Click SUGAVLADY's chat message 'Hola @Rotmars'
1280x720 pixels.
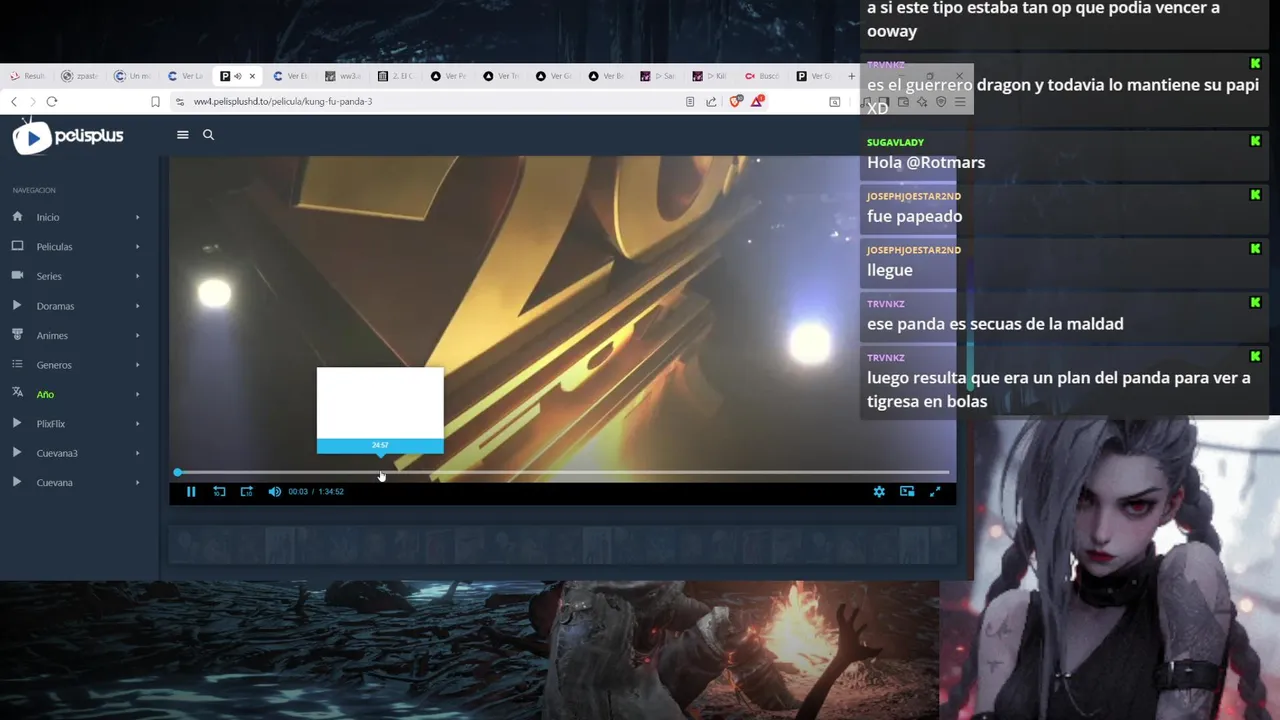pyautogui.click(x=926, y=162)
